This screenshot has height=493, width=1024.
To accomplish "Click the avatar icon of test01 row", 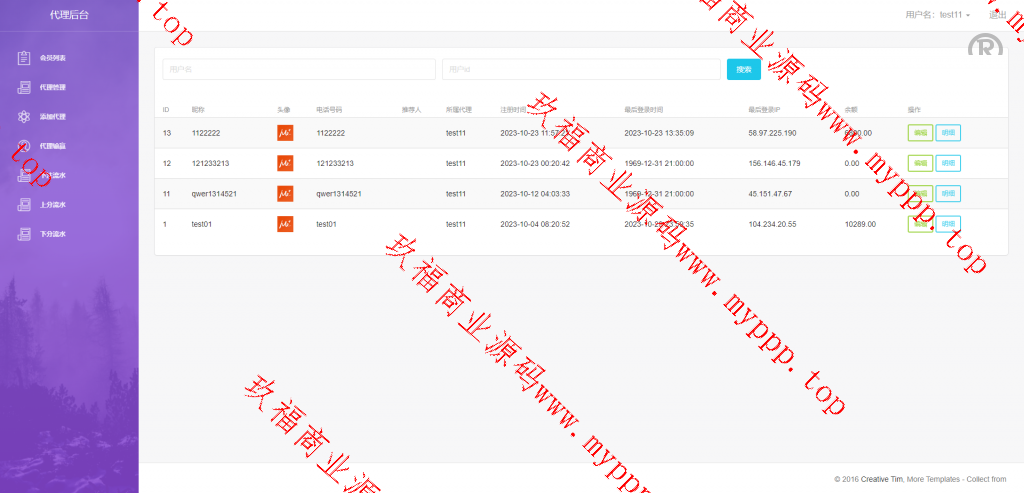I will (x=285, y=224).
